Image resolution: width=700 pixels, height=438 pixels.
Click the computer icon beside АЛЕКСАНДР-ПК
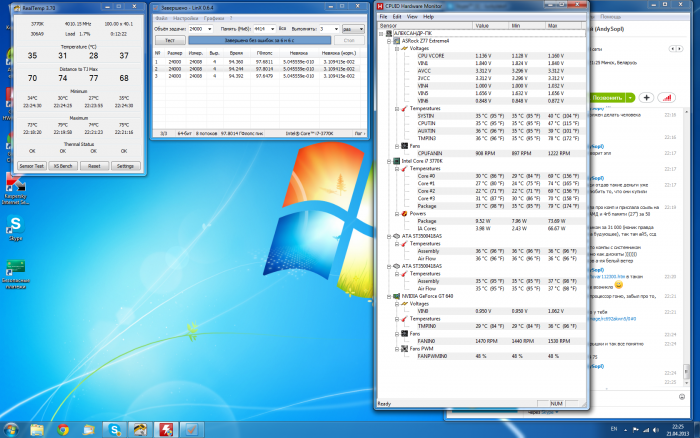click(389, 33)
